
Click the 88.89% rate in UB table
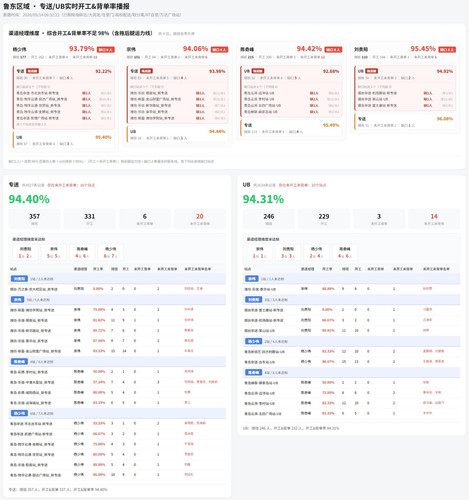328,289
